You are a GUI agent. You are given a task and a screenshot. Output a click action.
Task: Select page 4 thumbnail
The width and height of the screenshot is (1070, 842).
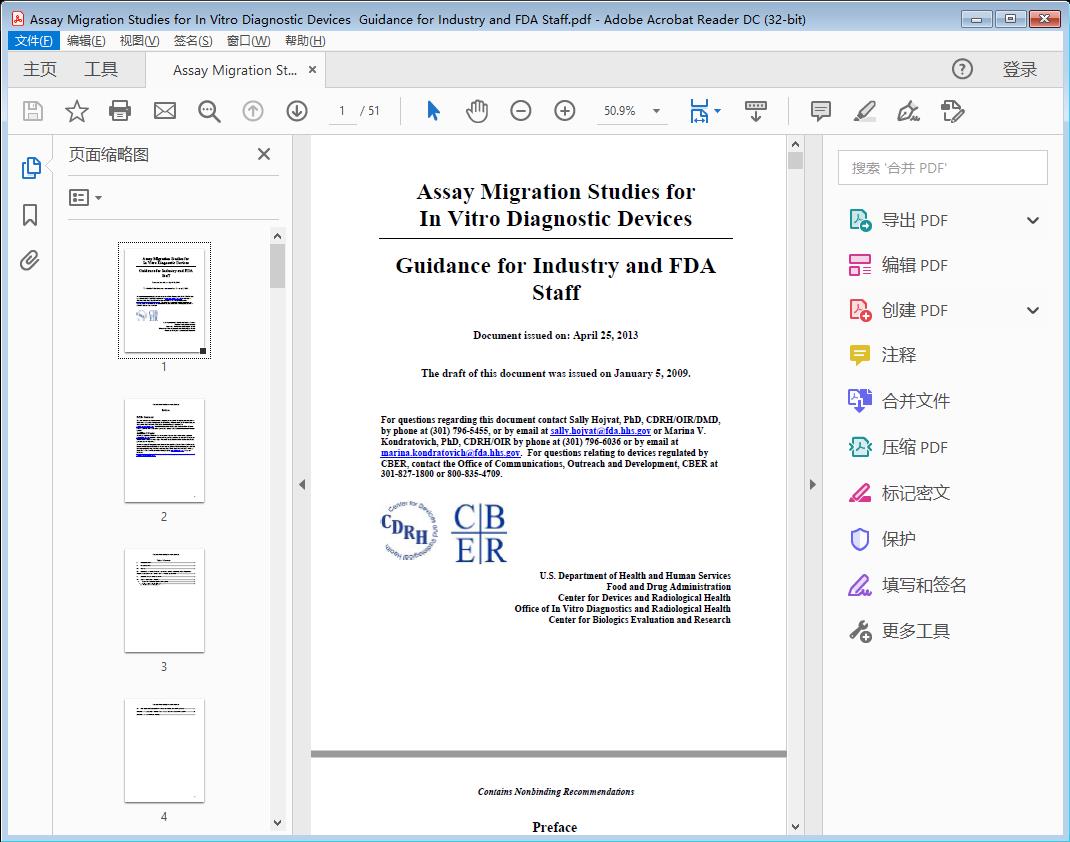click(164, 751)
